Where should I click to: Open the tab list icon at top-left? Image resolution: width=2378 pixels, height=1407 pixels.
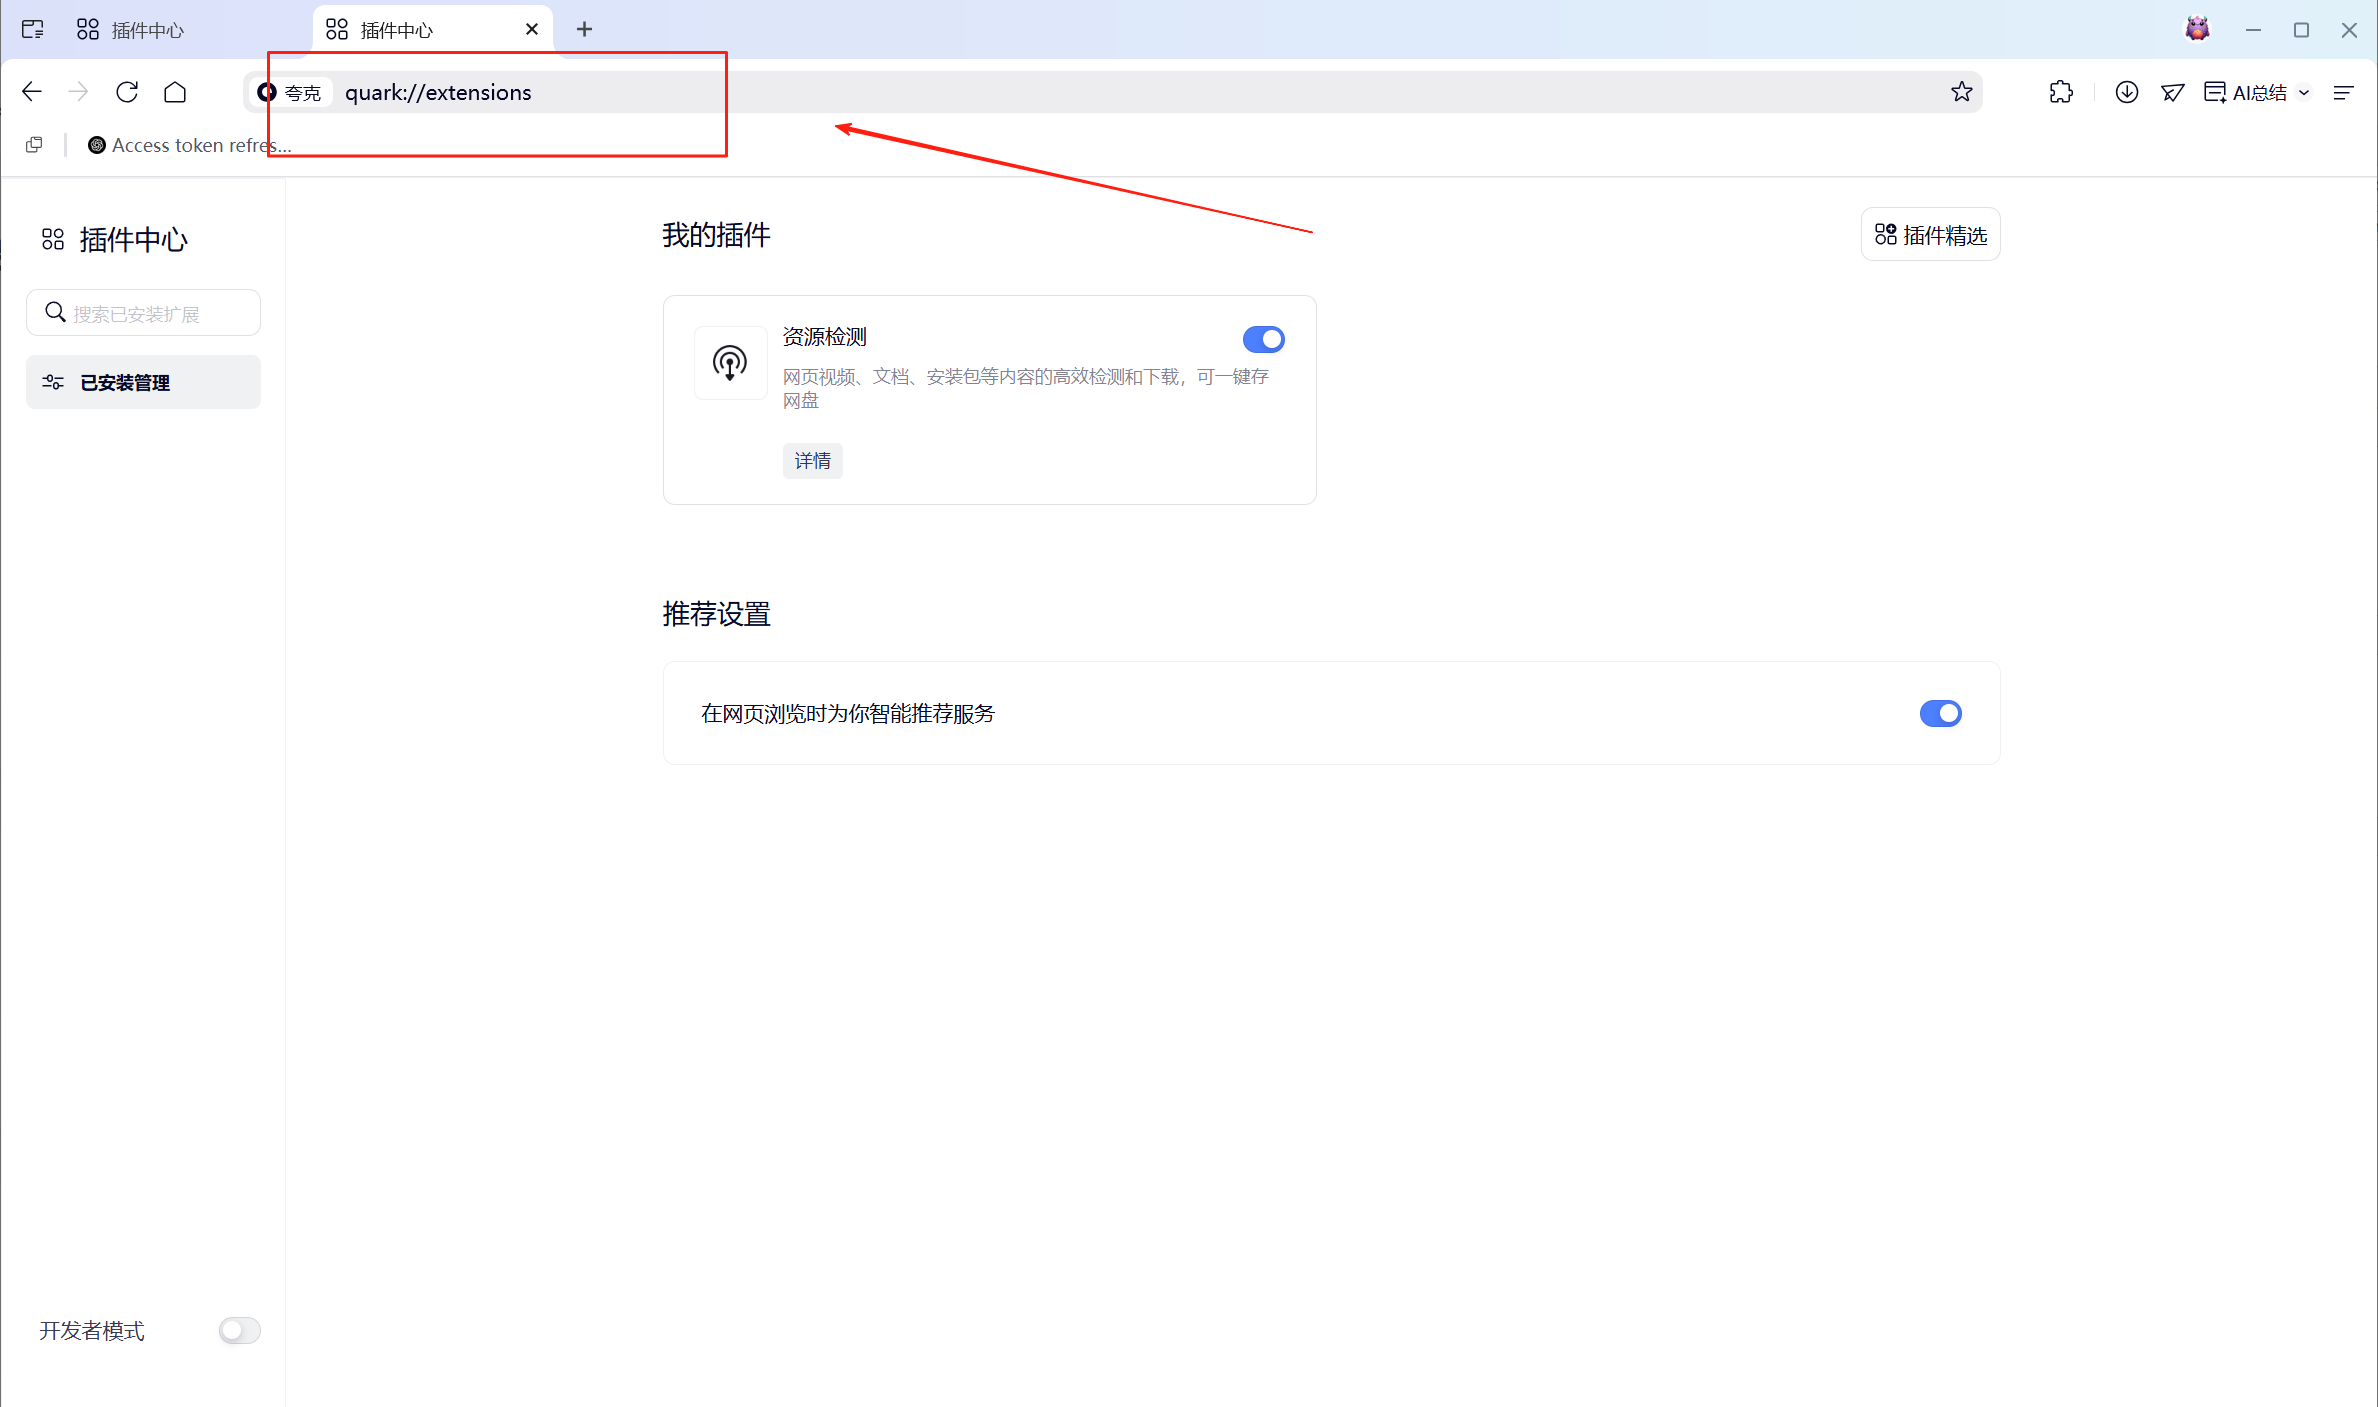[x=32, y=29]
